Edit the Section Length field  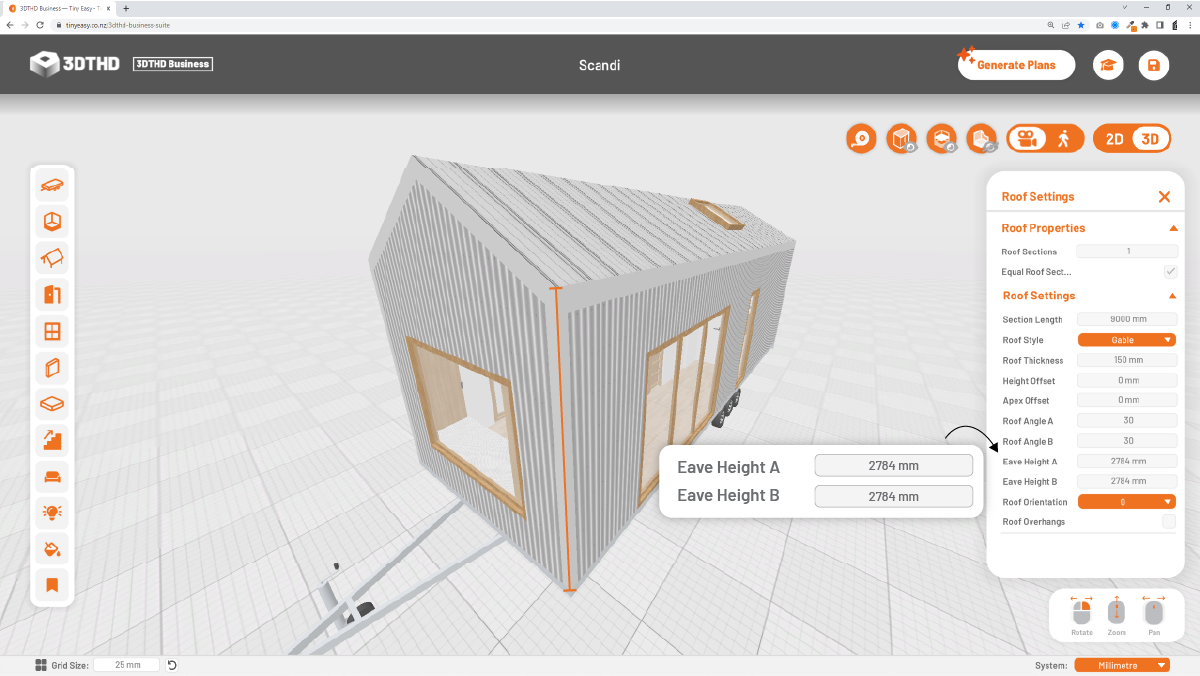[x=1127, y=320]
